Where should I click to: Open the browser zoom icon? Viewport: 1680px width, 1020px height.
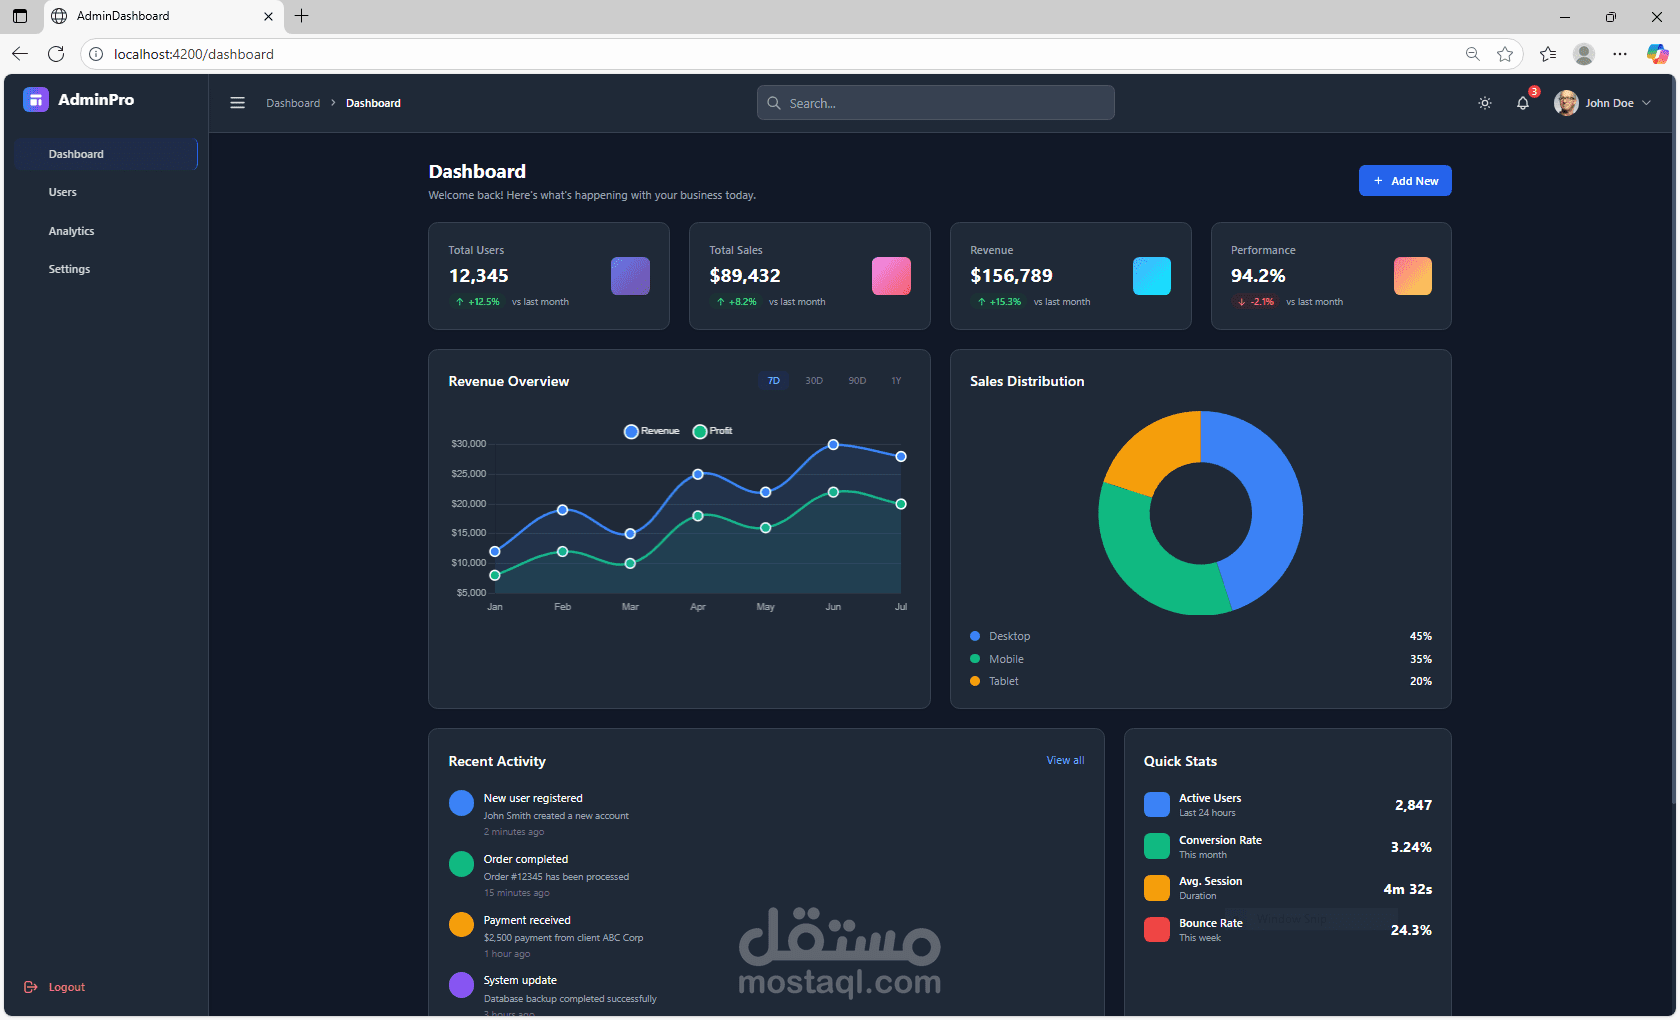[1472, 54]
